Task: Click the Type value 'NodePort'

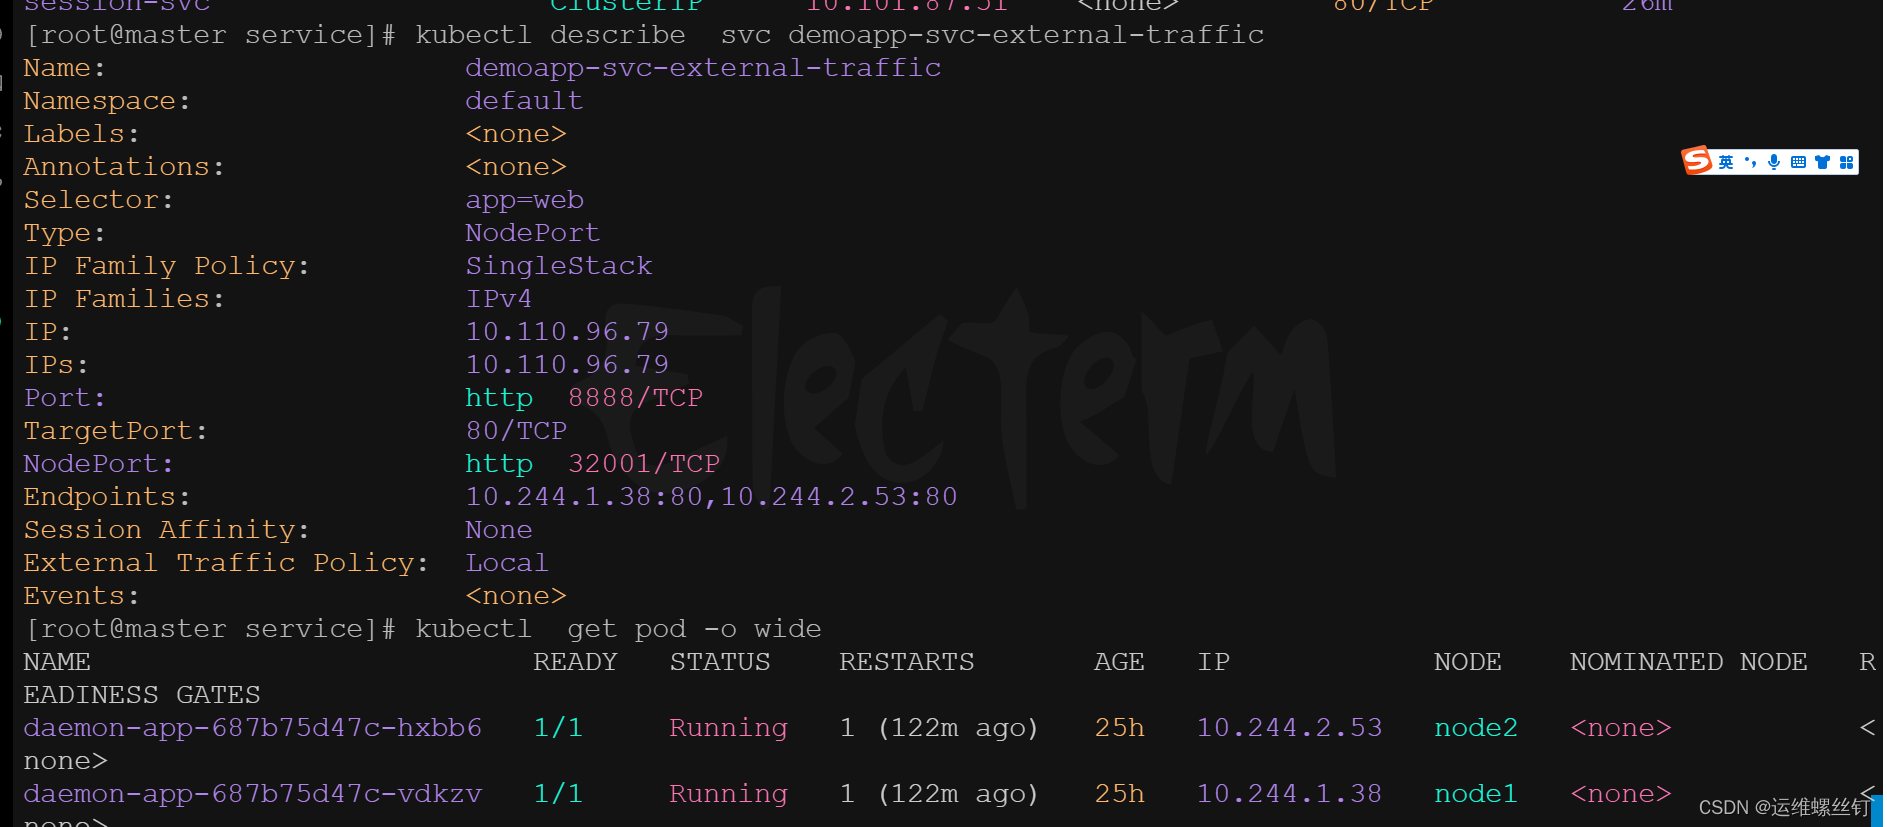Action: (532, 233)
